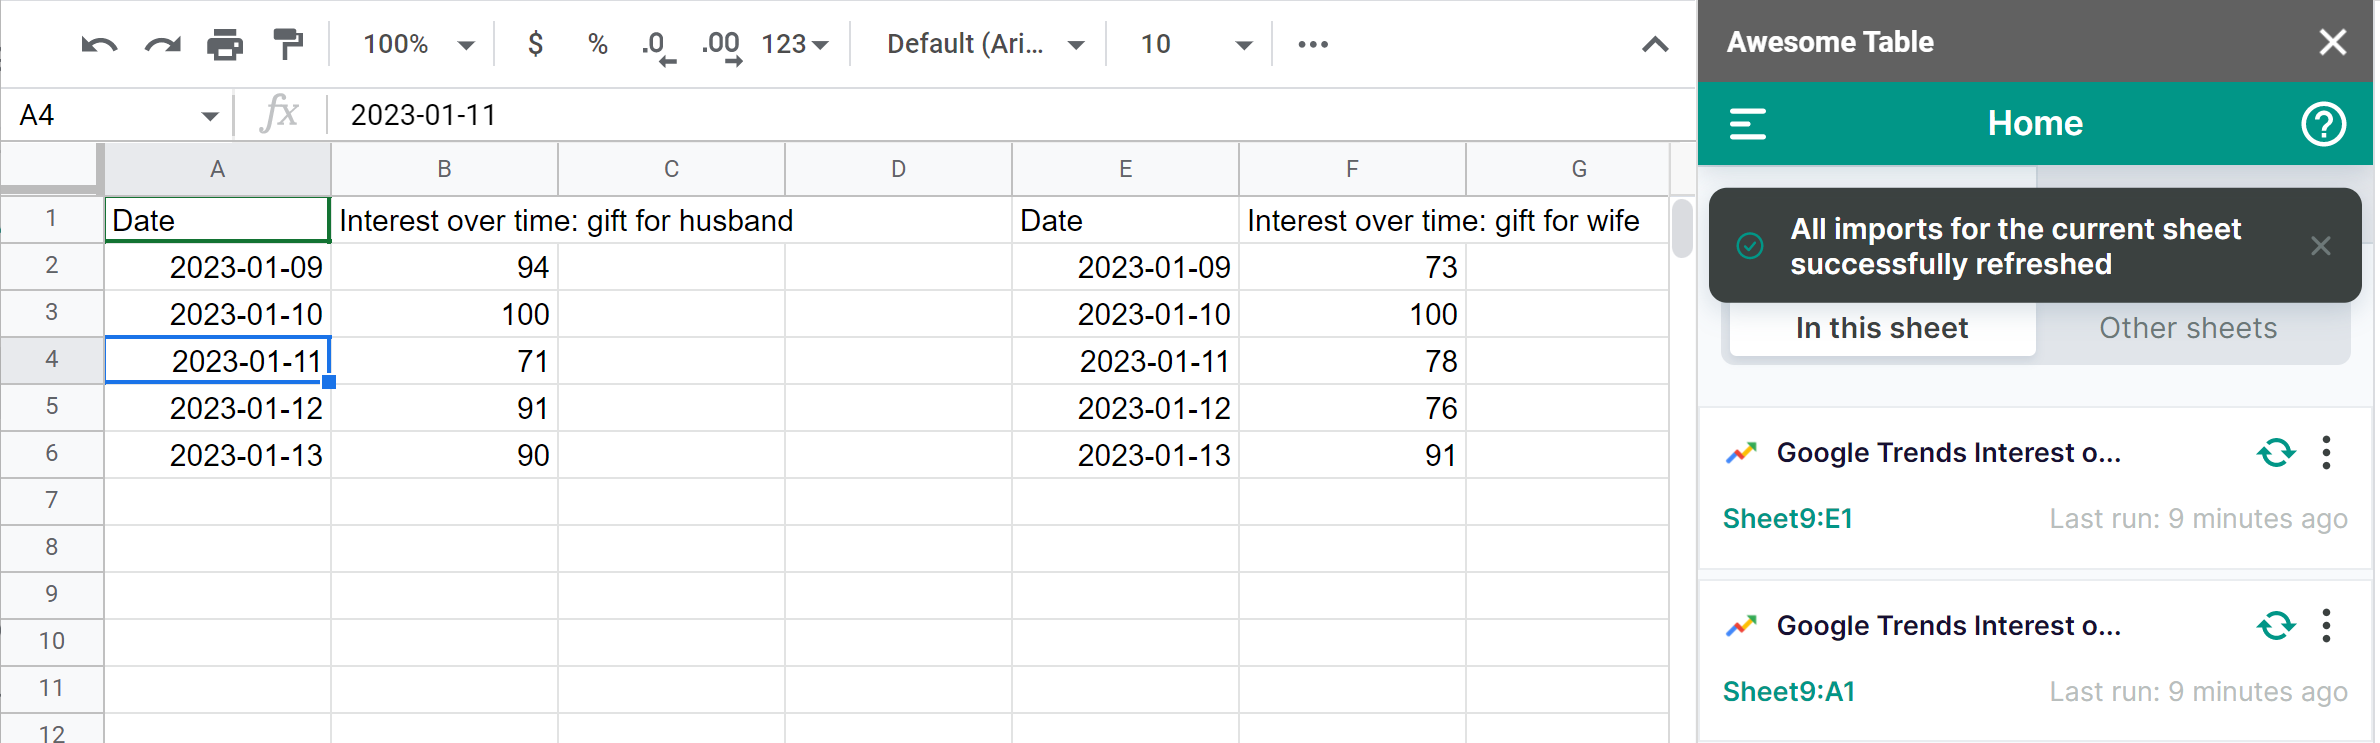Switch to the Other sheets tab

click(2187, 328)
